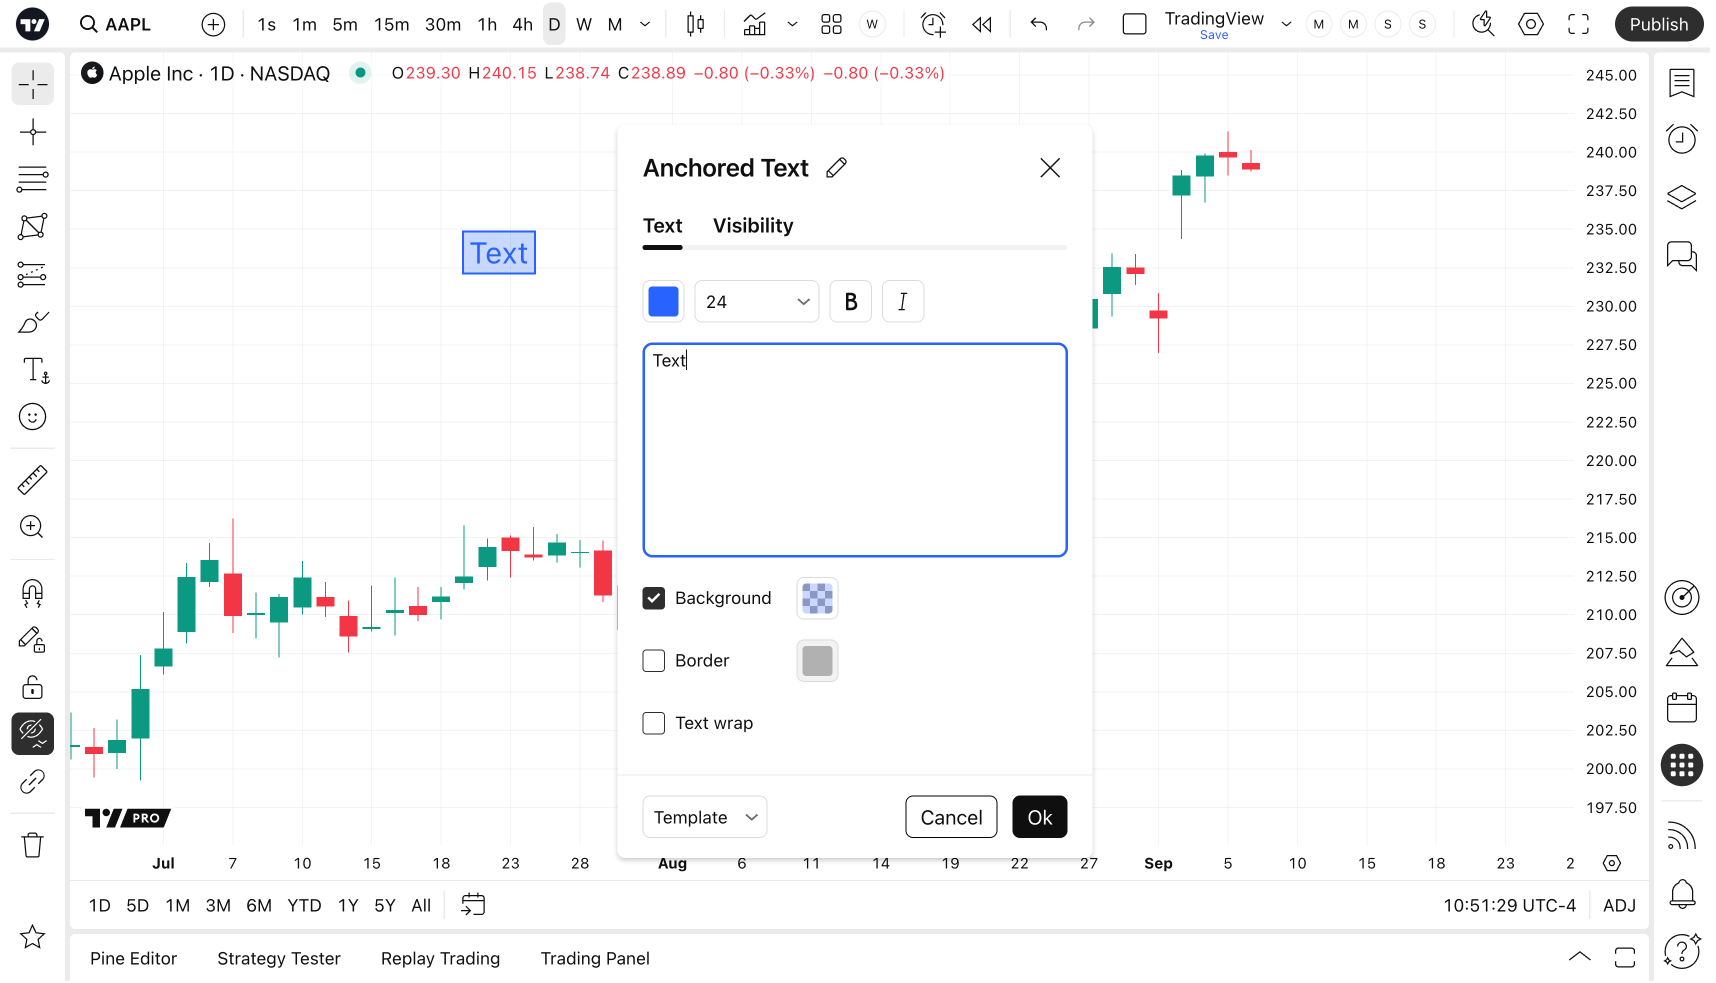This screenshot has width=1716, height=983.
Task: Open the Replay Trading tab
Action: tap(441, 958)
